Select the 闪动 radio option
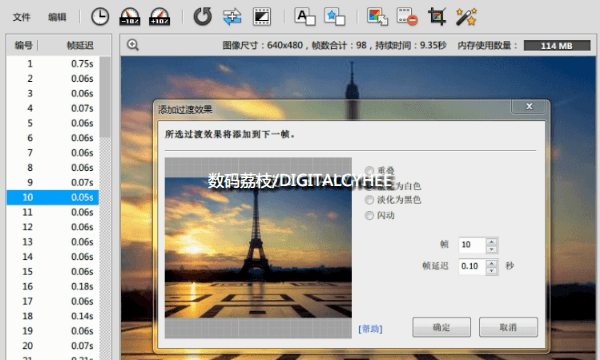This screenshot has width=600, height=360. [369, 215]
